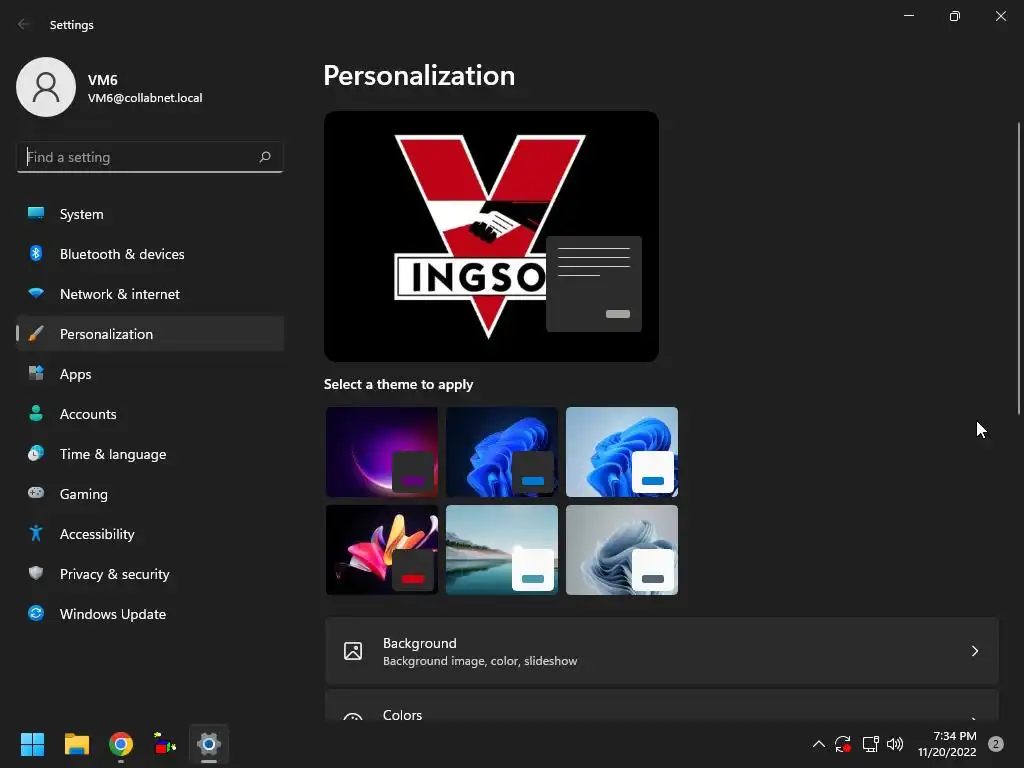Image resolution: width=1024 pixels, height=768 pixels.
Task: Click the Gaming controller icon
Action: point(36,493)
